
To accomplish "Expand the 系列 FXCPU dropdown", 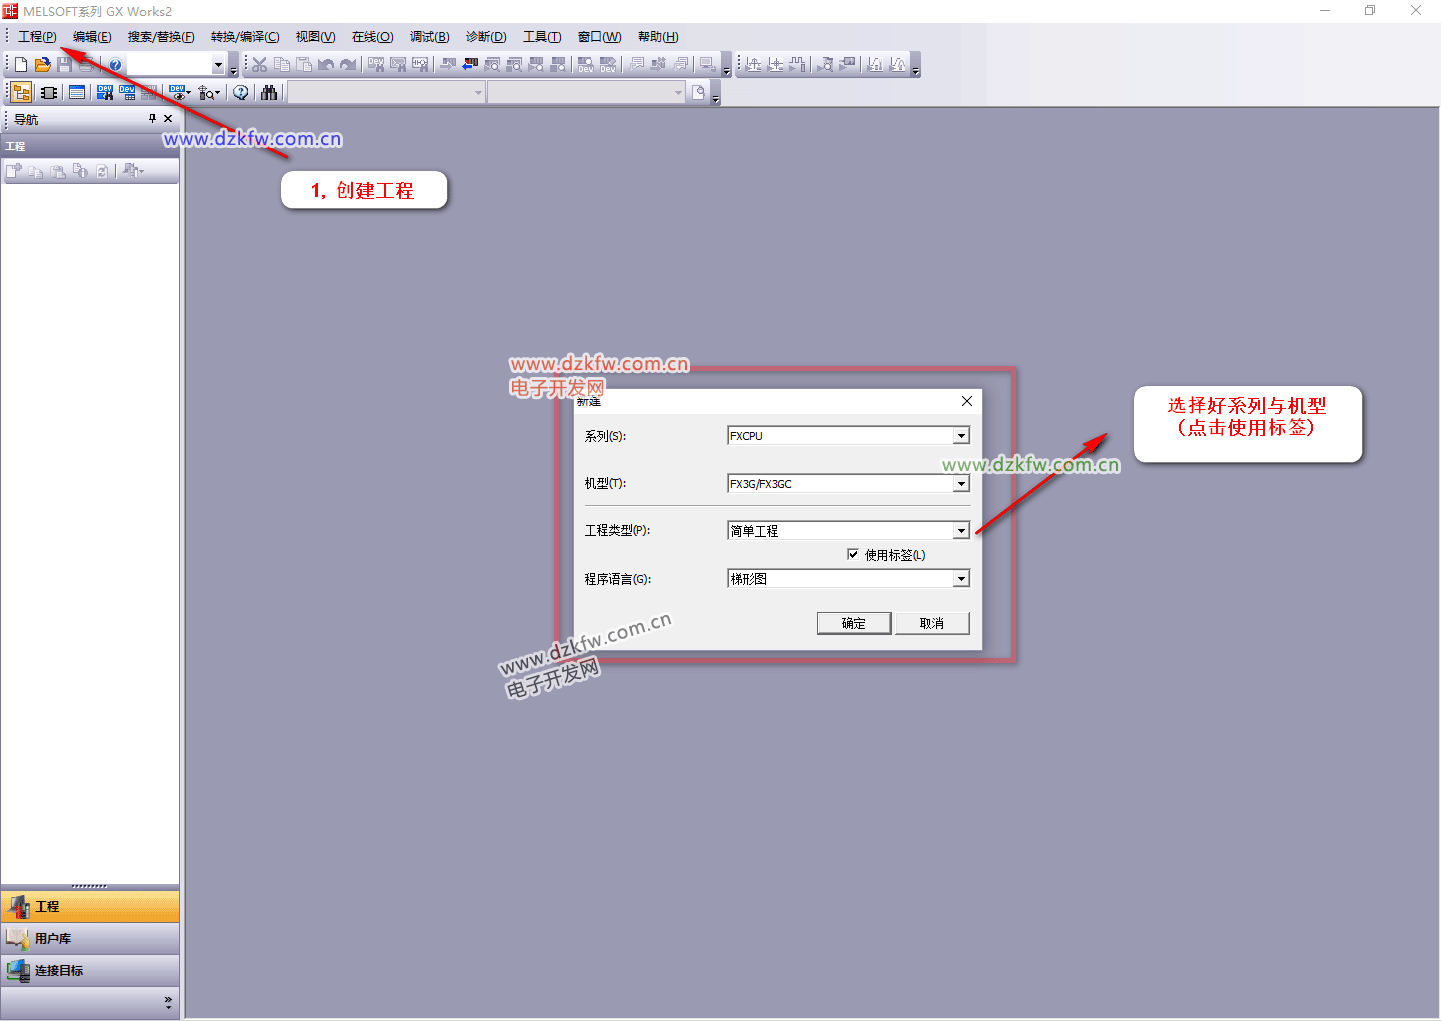I will 960,436.
